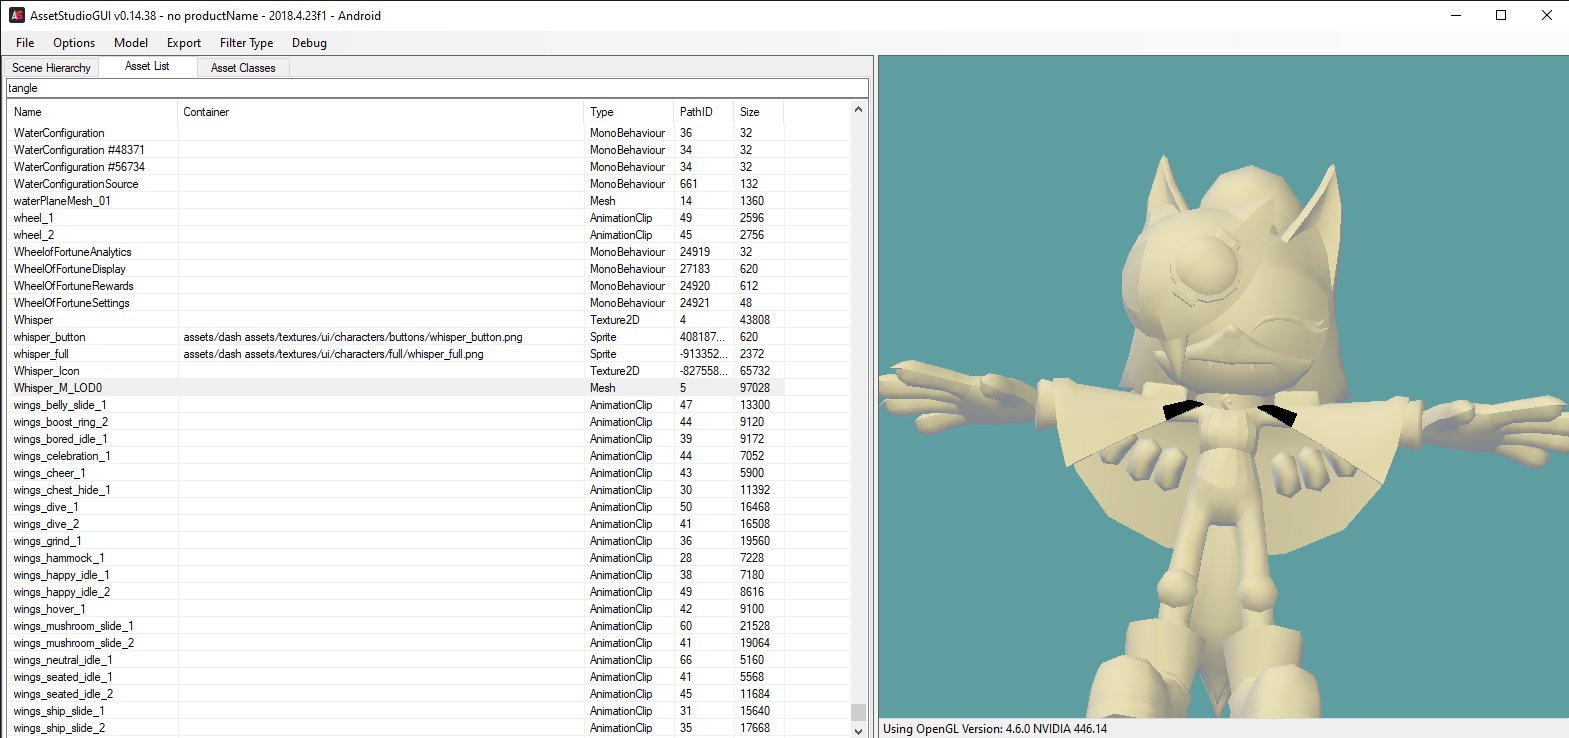Select the WaterConfigurationSource row
This screenshot has width=1569, height=738.
coord(430,184)
